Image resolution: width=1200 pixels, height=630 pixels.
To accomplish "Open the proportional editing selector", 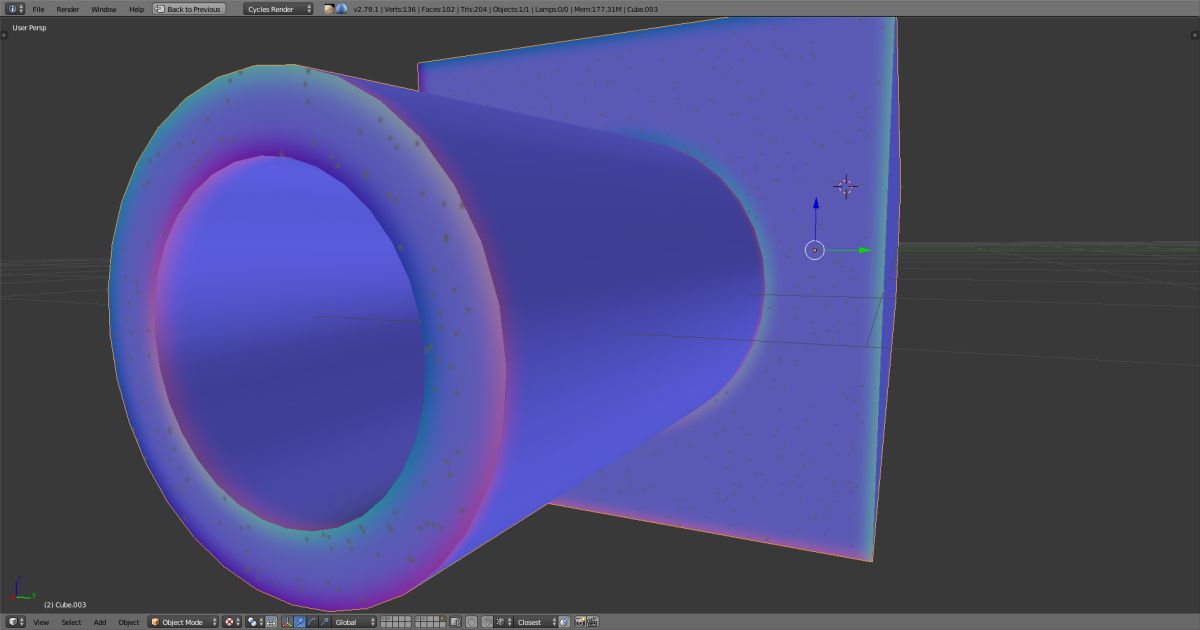I will [472, 622].
